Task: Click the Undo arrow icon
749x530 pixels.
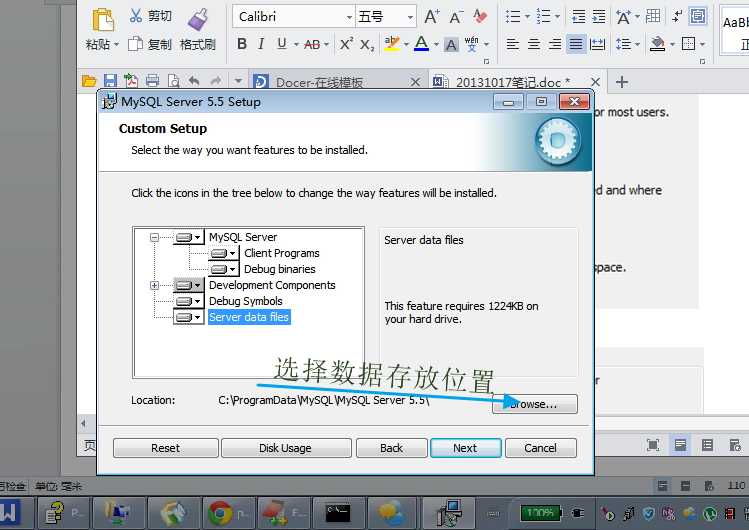Action: (193, 81)
